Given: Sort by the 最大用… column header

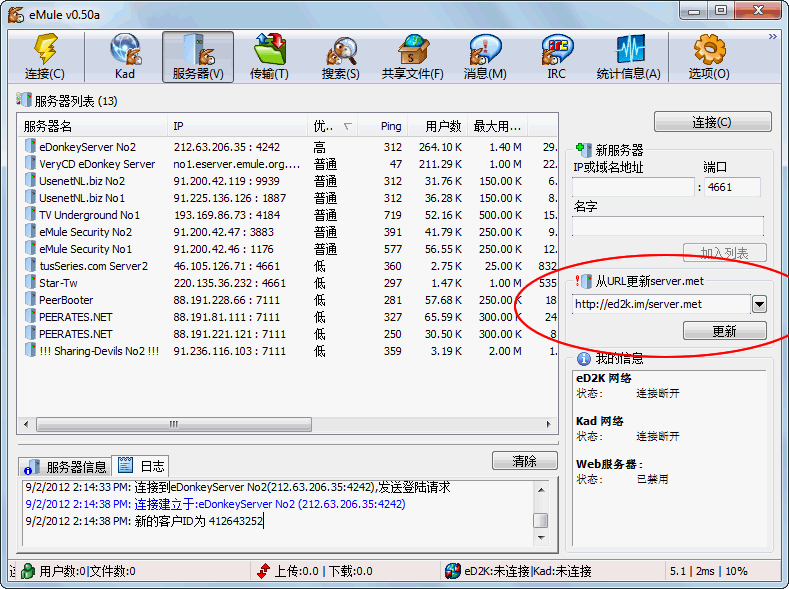Looking at the screenshot, I should click(498, 126).
